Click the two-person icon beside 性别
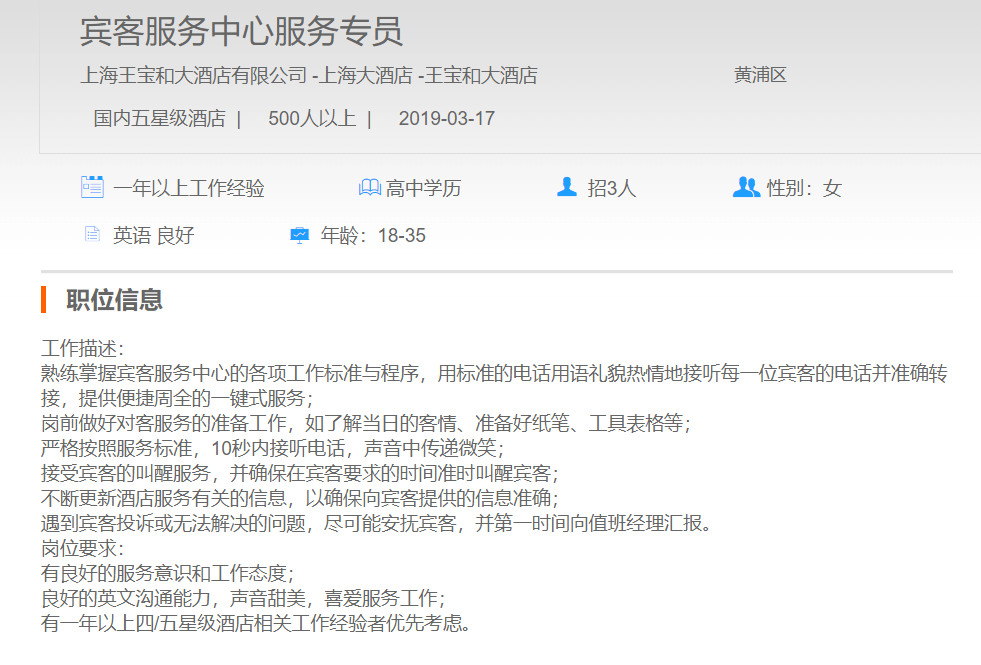 [746, 187]
